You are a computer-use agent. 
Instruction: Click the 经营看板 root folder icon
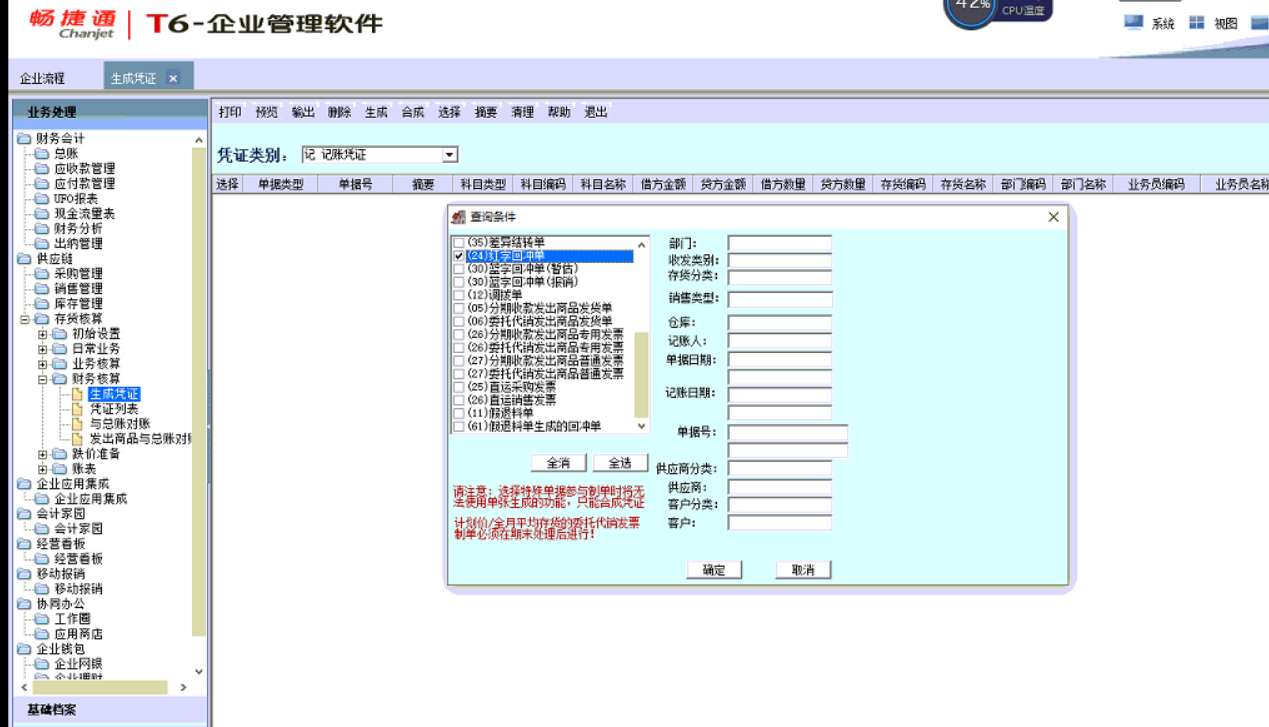click(24, 544)
